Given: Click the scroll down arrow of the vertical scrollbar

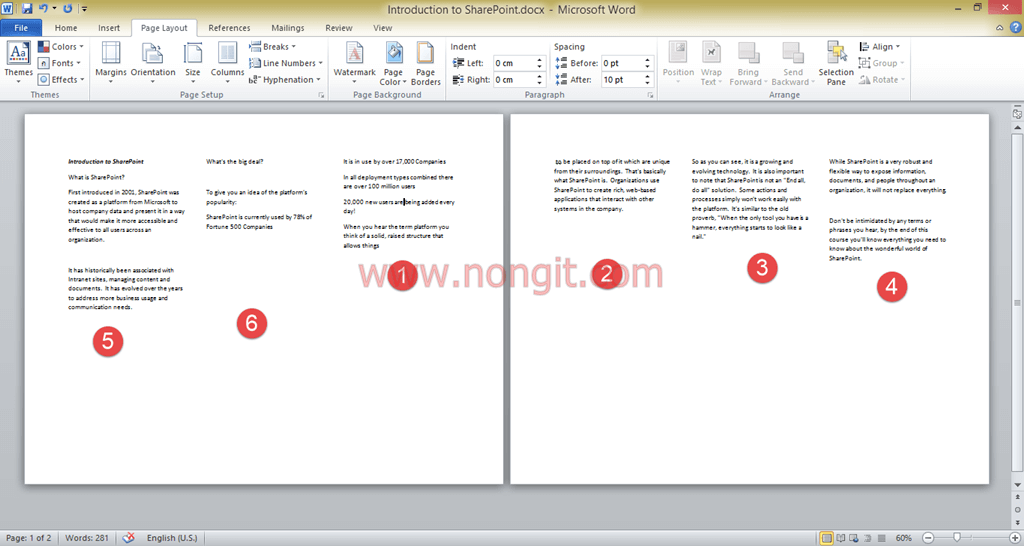Looking at the screenshot, I should (1017, 485).
